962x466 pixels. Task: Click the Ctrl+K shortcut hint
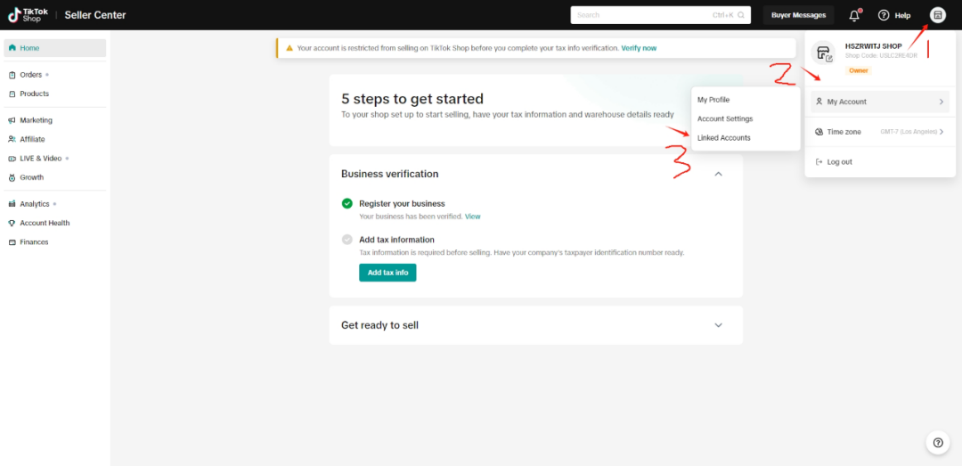click(723, 15)
